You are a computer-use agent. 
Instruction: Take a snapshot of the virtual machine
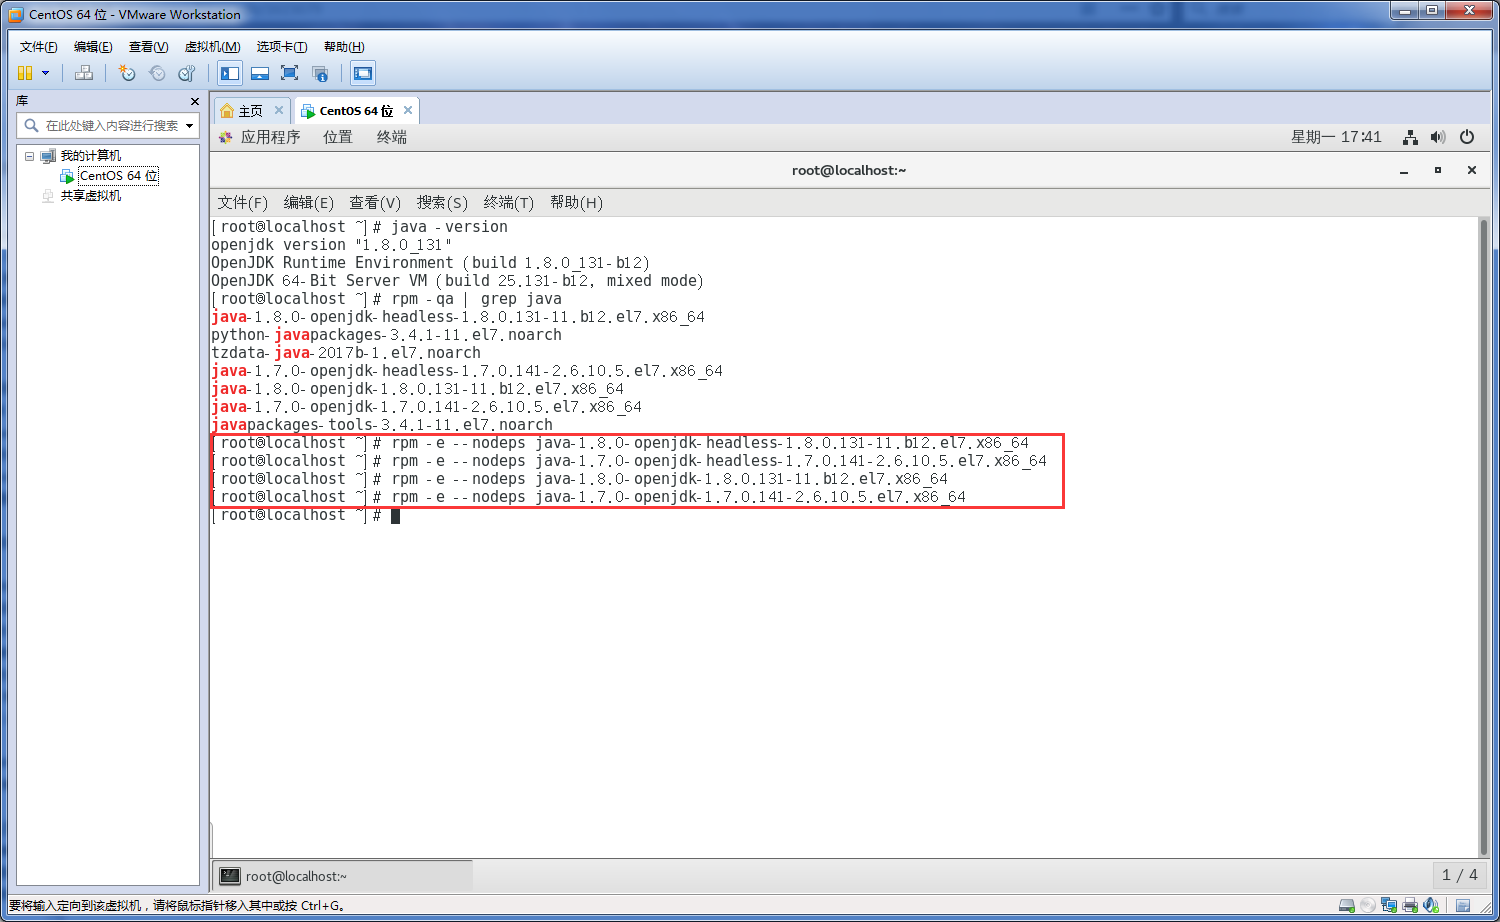click(127, 73)
